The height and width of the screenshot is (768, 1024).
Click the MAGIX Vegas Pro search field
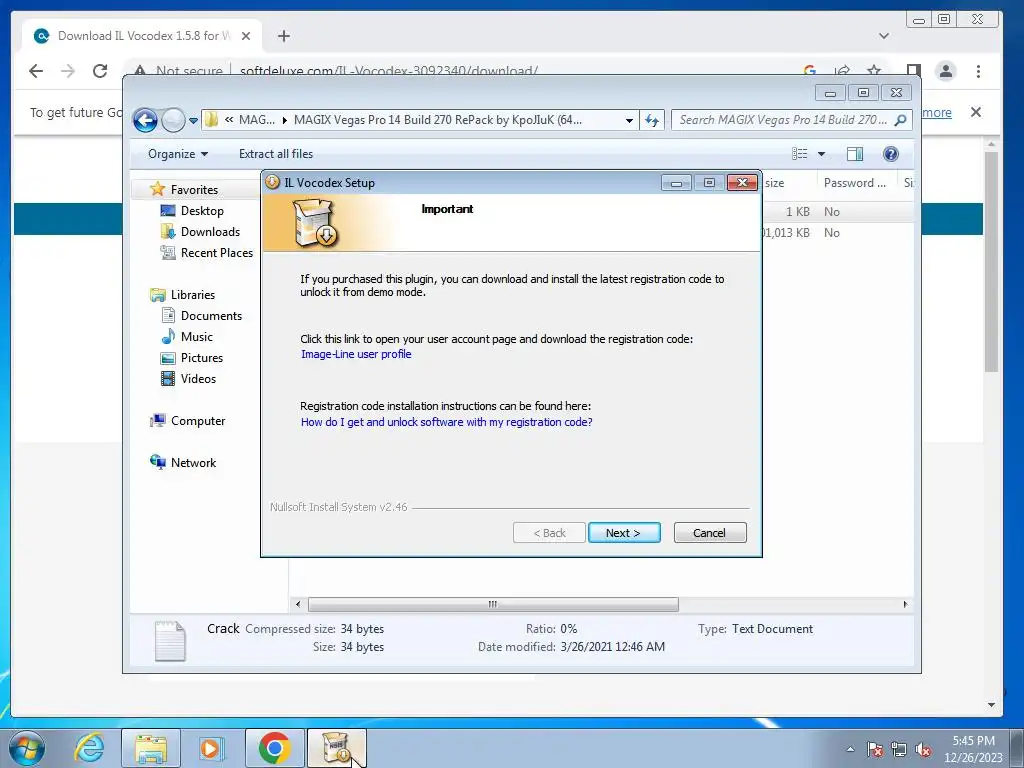pos(791,120)
